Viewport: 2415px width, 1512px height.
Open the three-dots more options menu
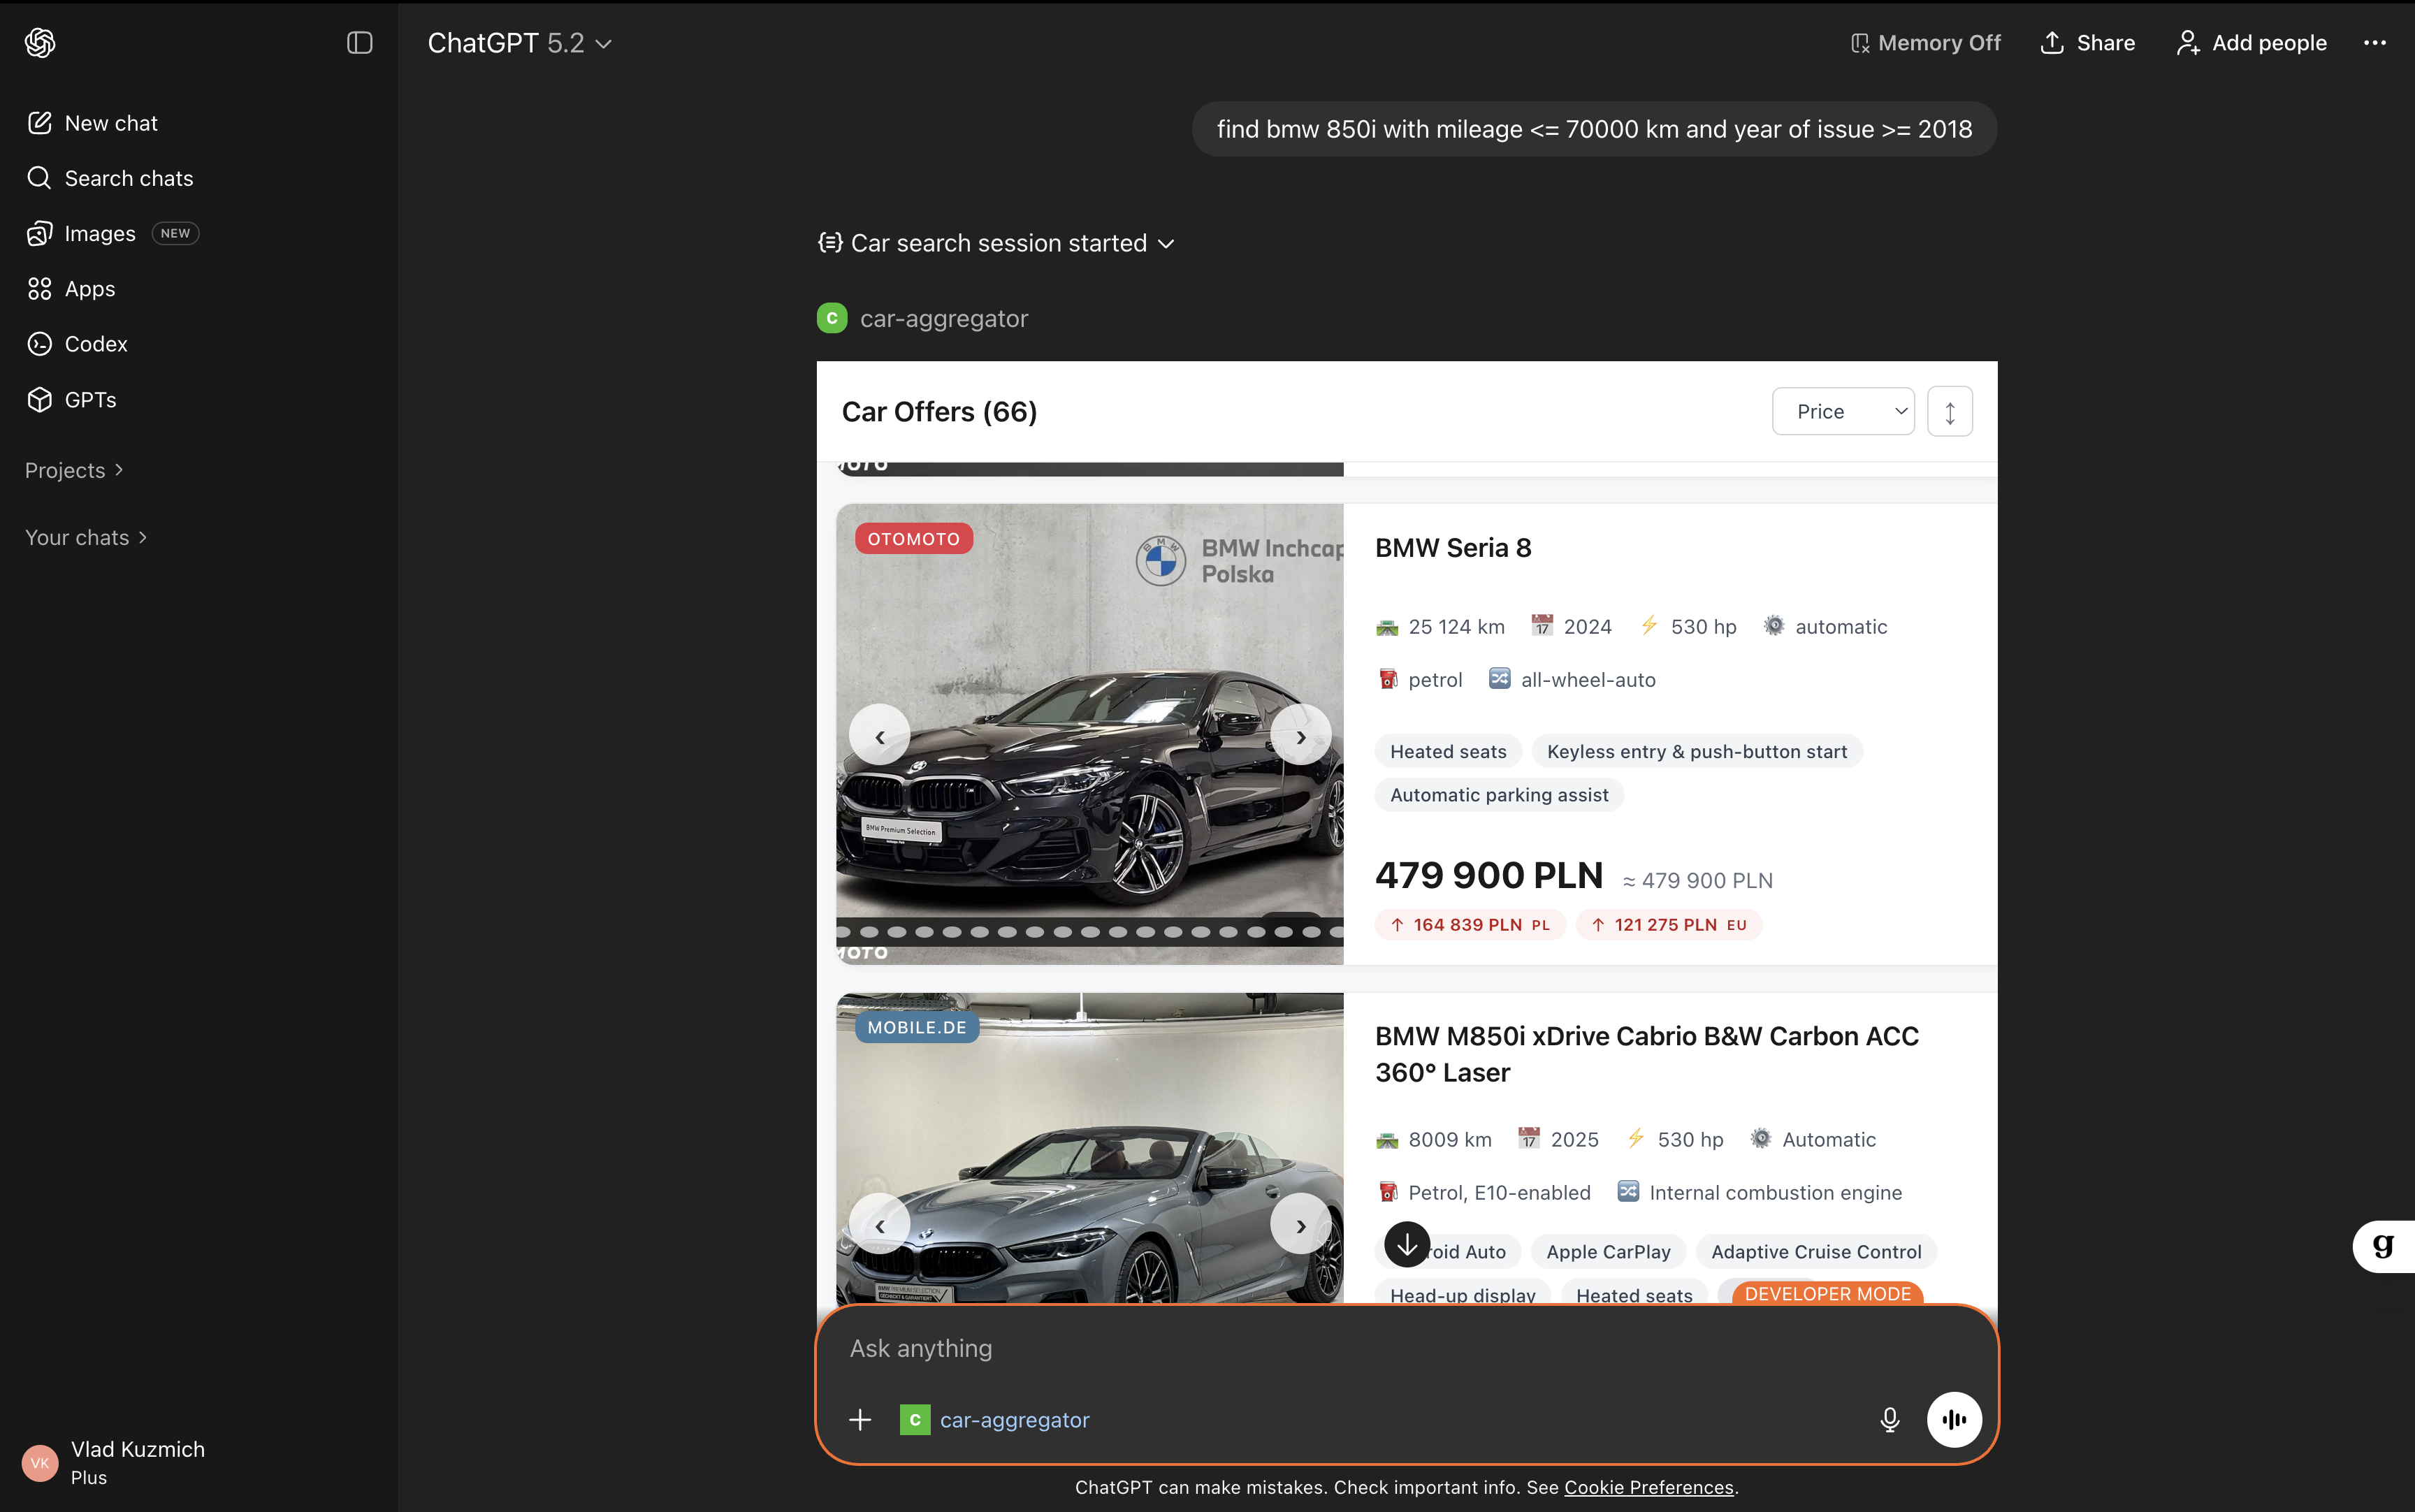[x=2374, y=43]
